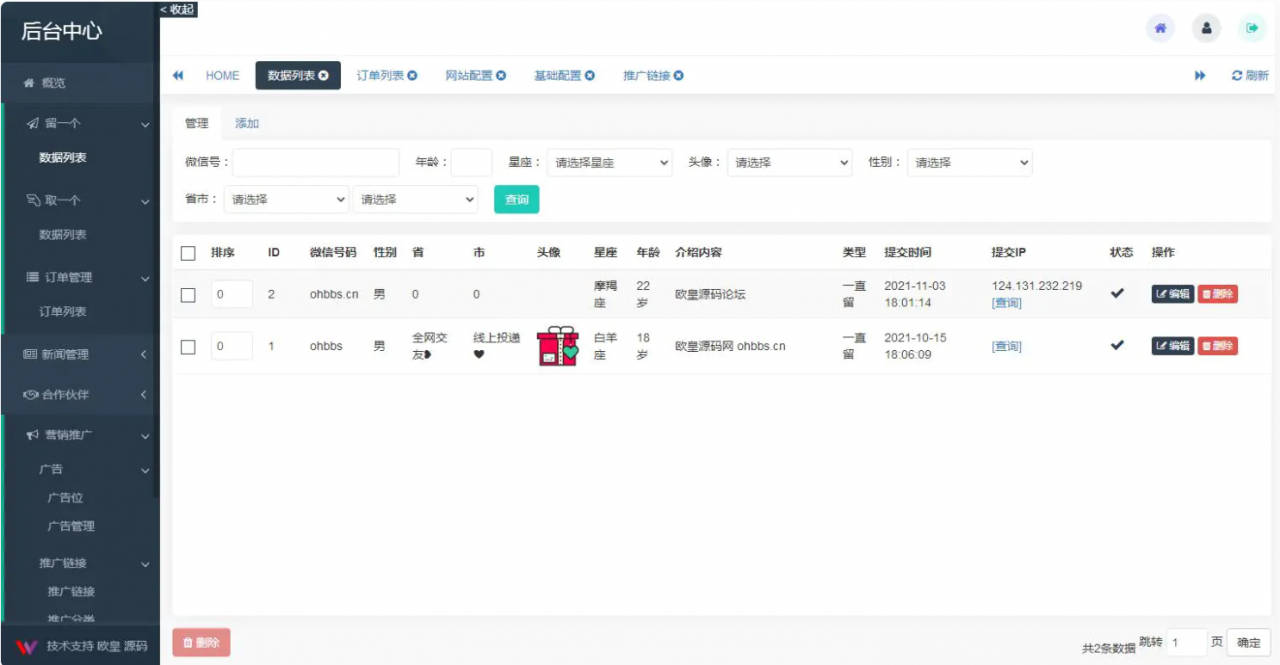The width and height of the screenshot is (1280, 665).
Task: Collapse the 营销推广 sidebar menu
Action: click(x=80, y=436)
